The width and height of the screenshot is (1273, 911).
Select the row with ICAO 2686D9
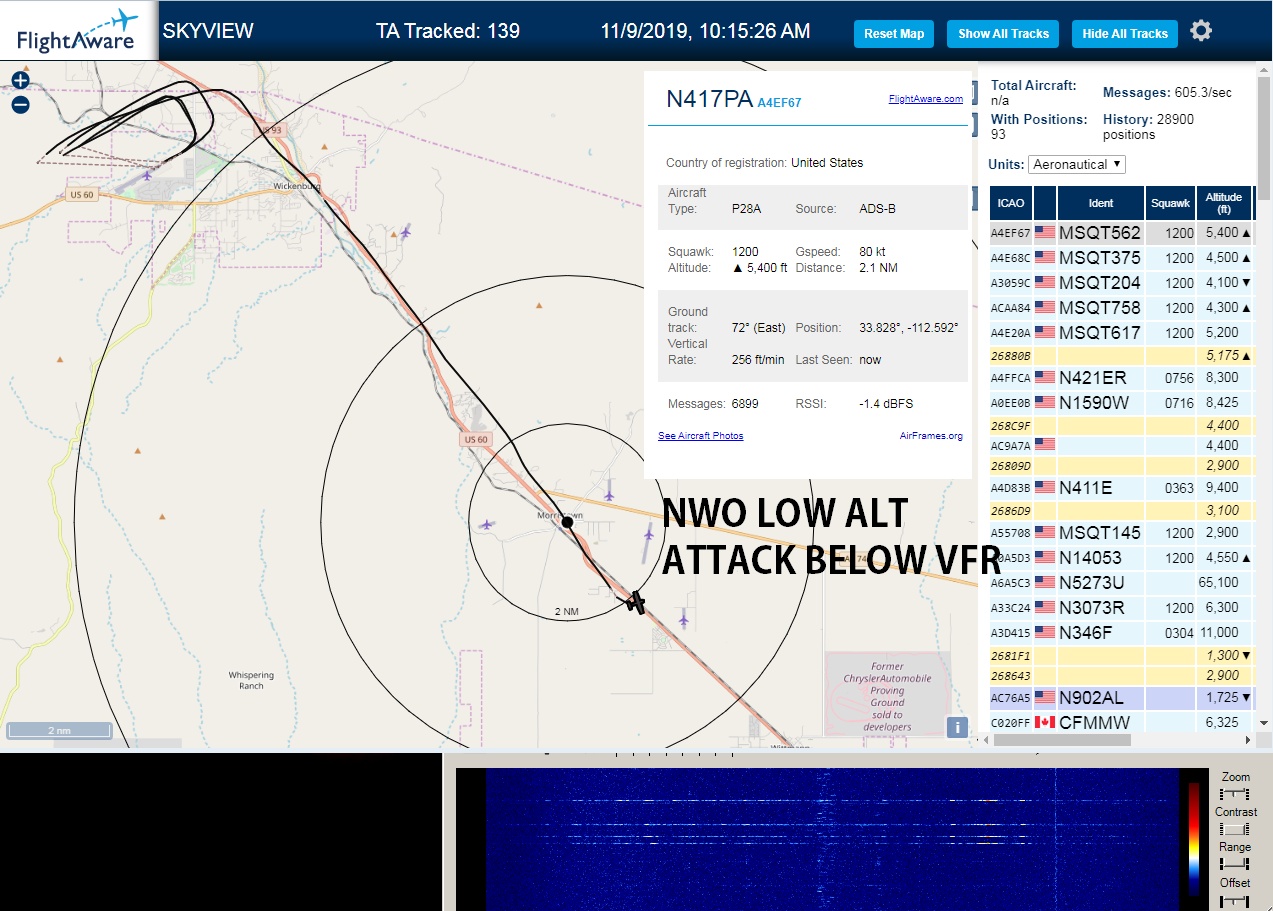tap(1121, 510)
